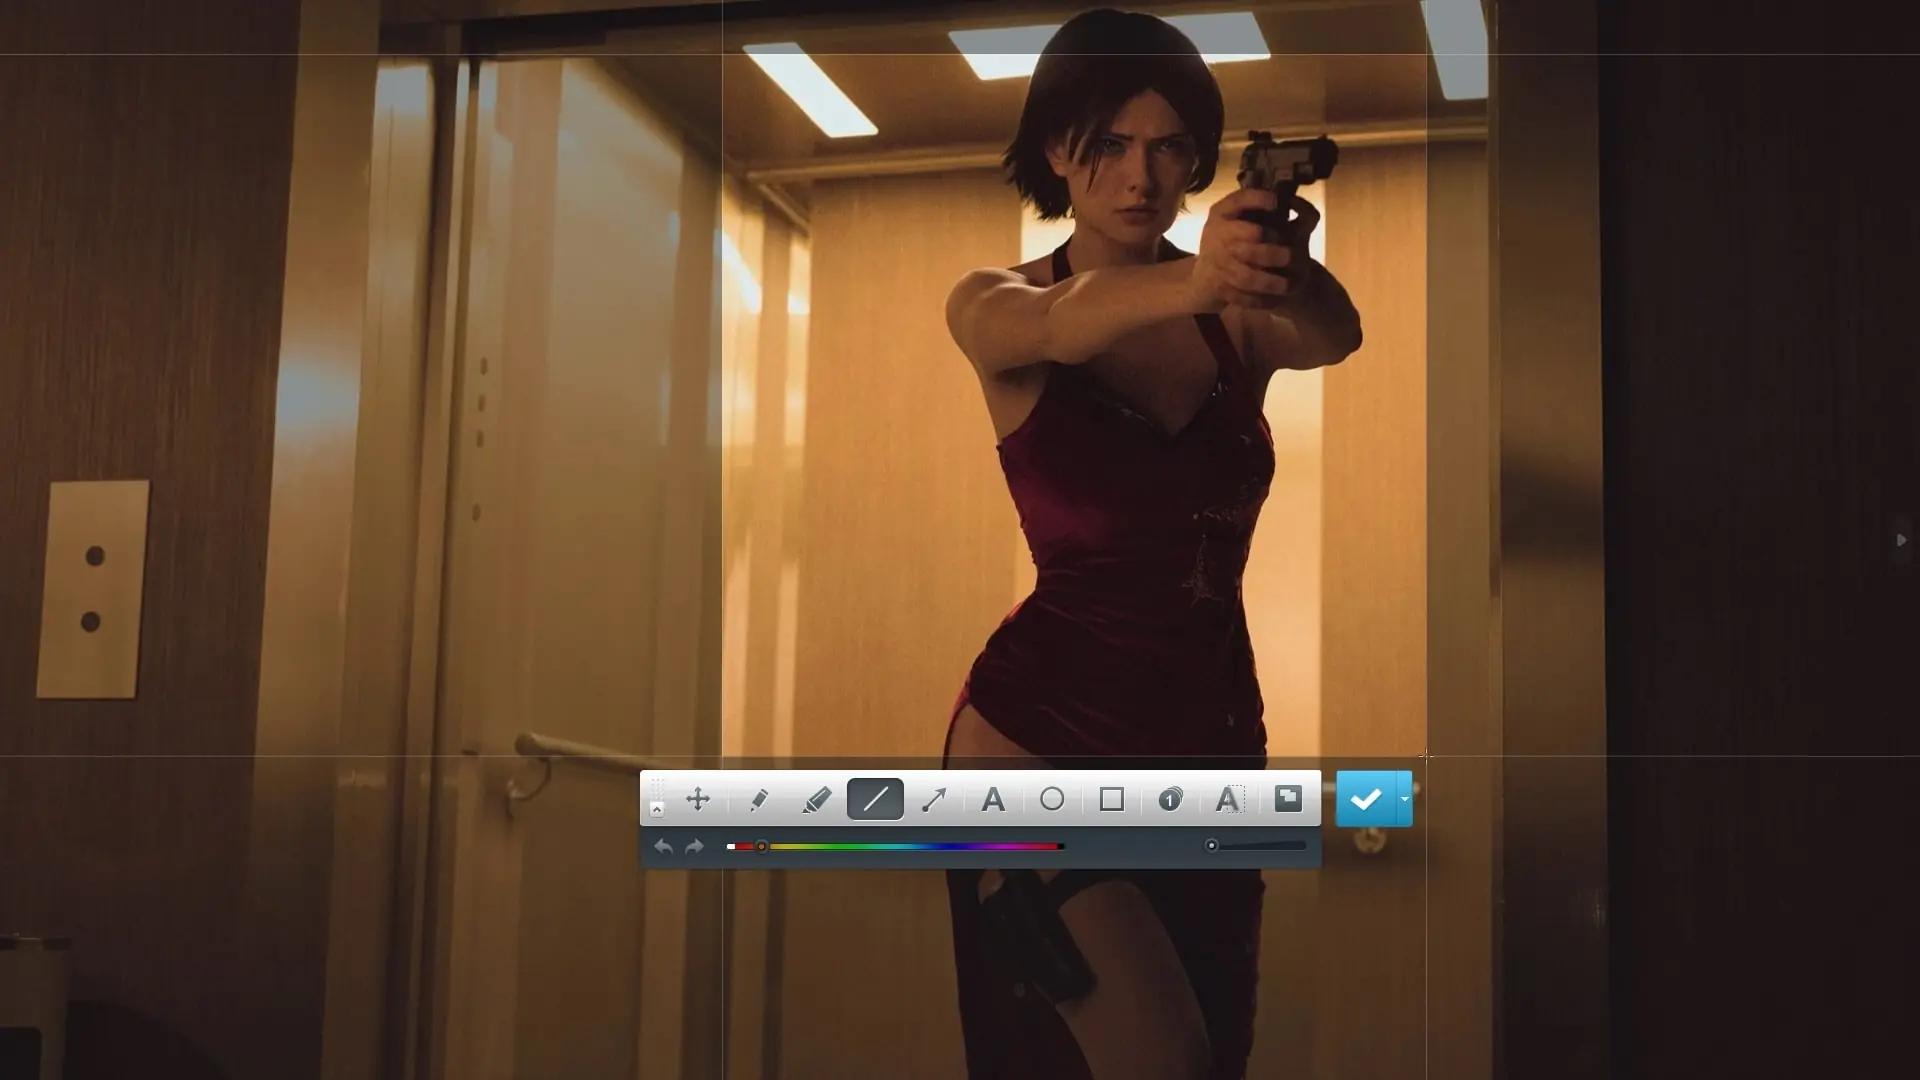Viewport: 1920px width, 1080px height.
Task: Select the pencil drawing tool
Action: (758, 799)
